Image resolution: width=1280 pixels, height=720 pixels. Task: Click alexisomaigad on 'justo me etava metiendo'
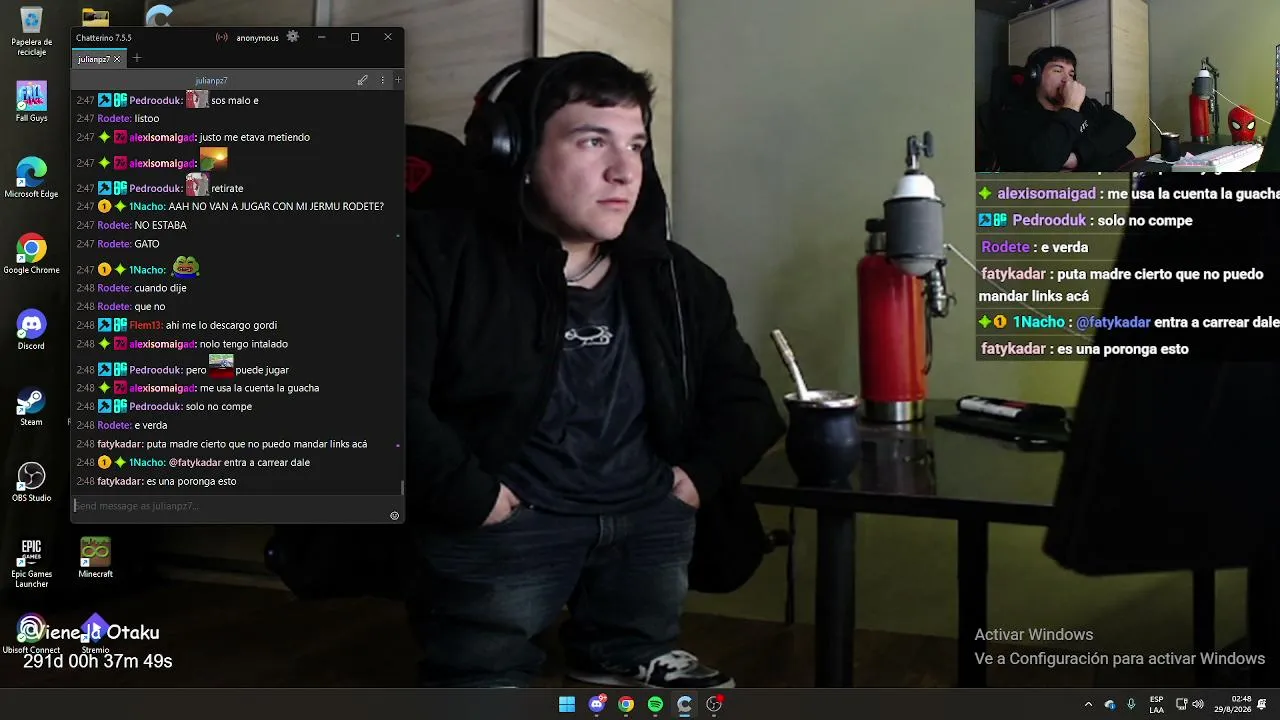tap(163, 138)
